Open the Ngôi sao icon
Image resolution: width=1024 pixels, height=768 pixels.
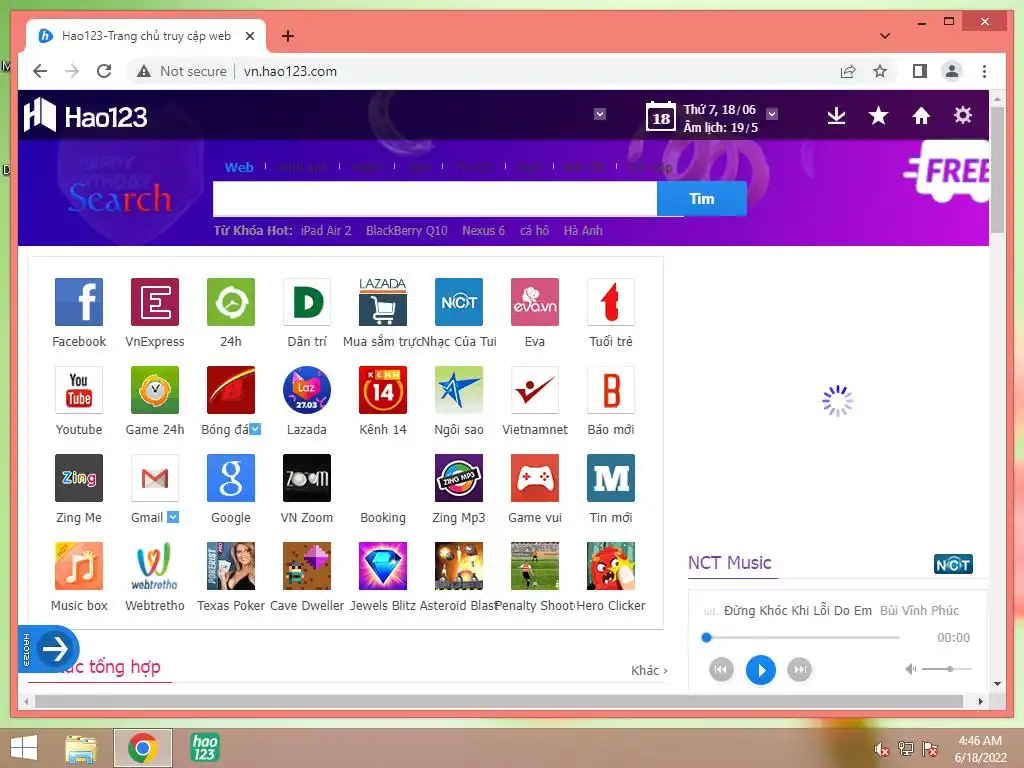click(458, 390)
